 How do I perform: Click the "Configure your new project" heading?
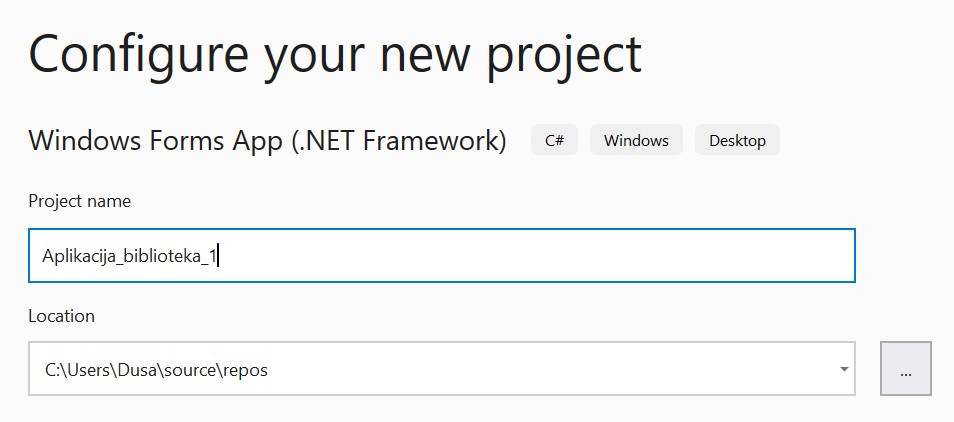(x=334, y=54)
